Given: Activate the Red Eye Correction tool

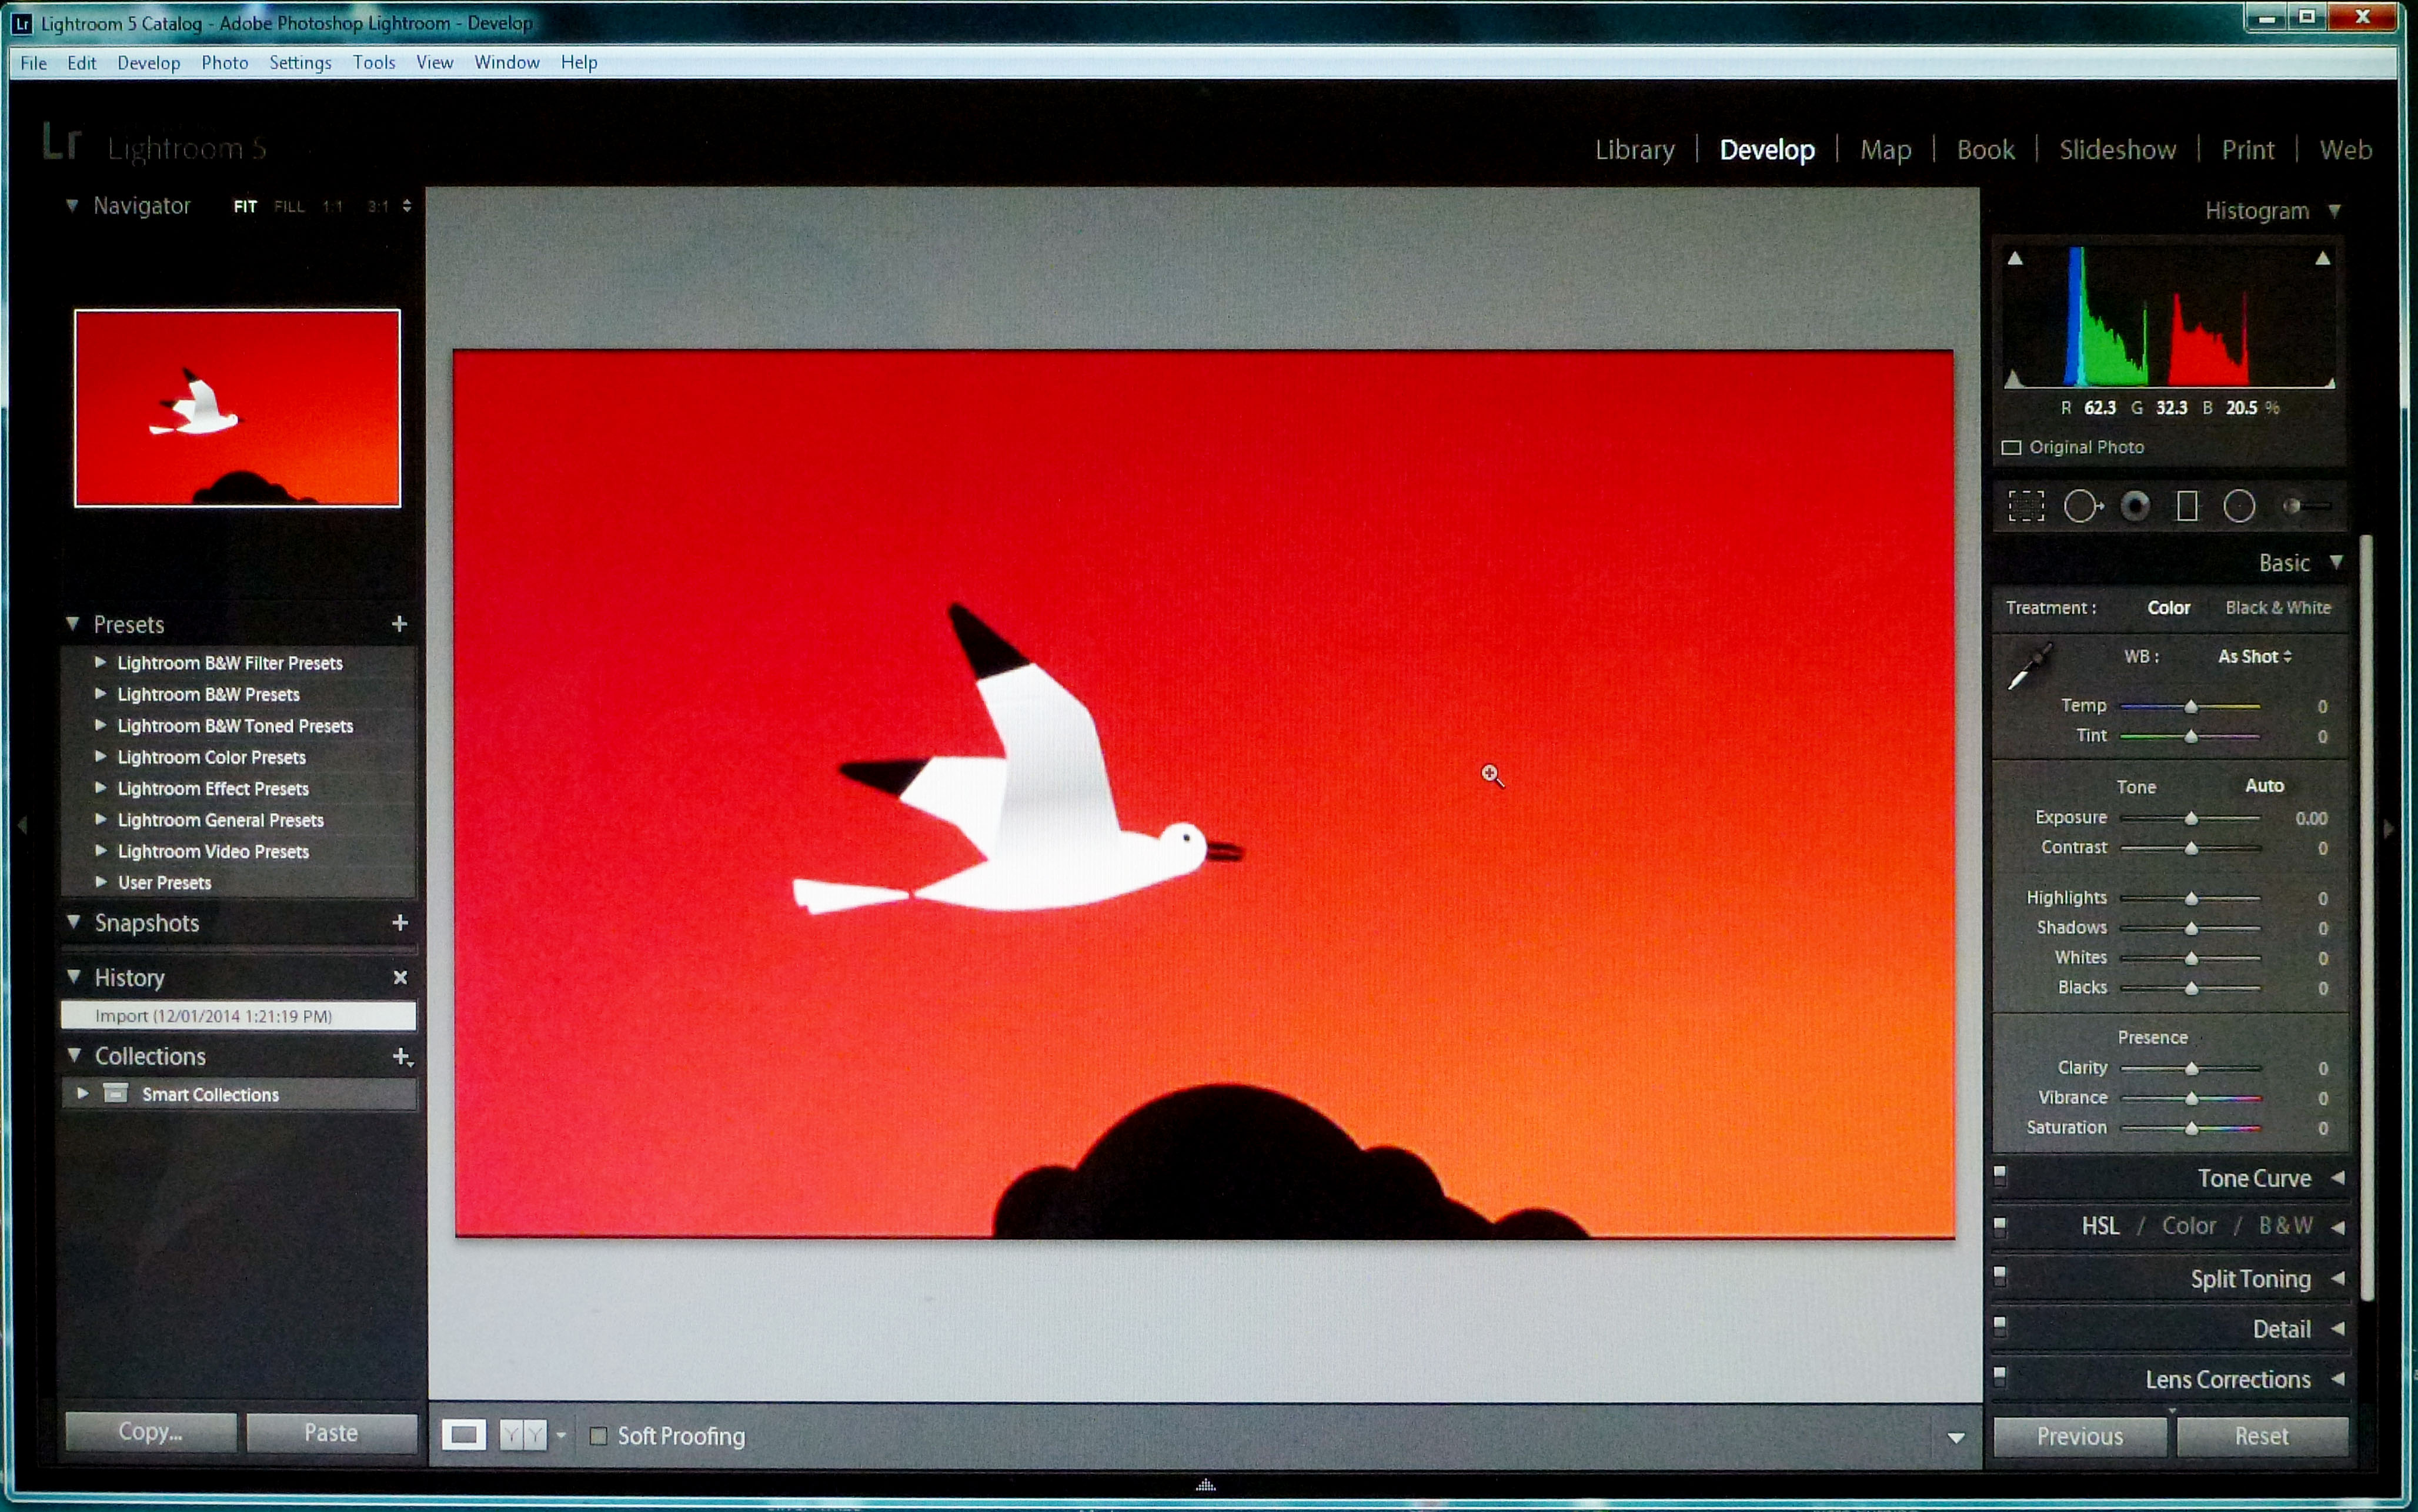Looking at the screenshot, I should [x=2135, y=506].
